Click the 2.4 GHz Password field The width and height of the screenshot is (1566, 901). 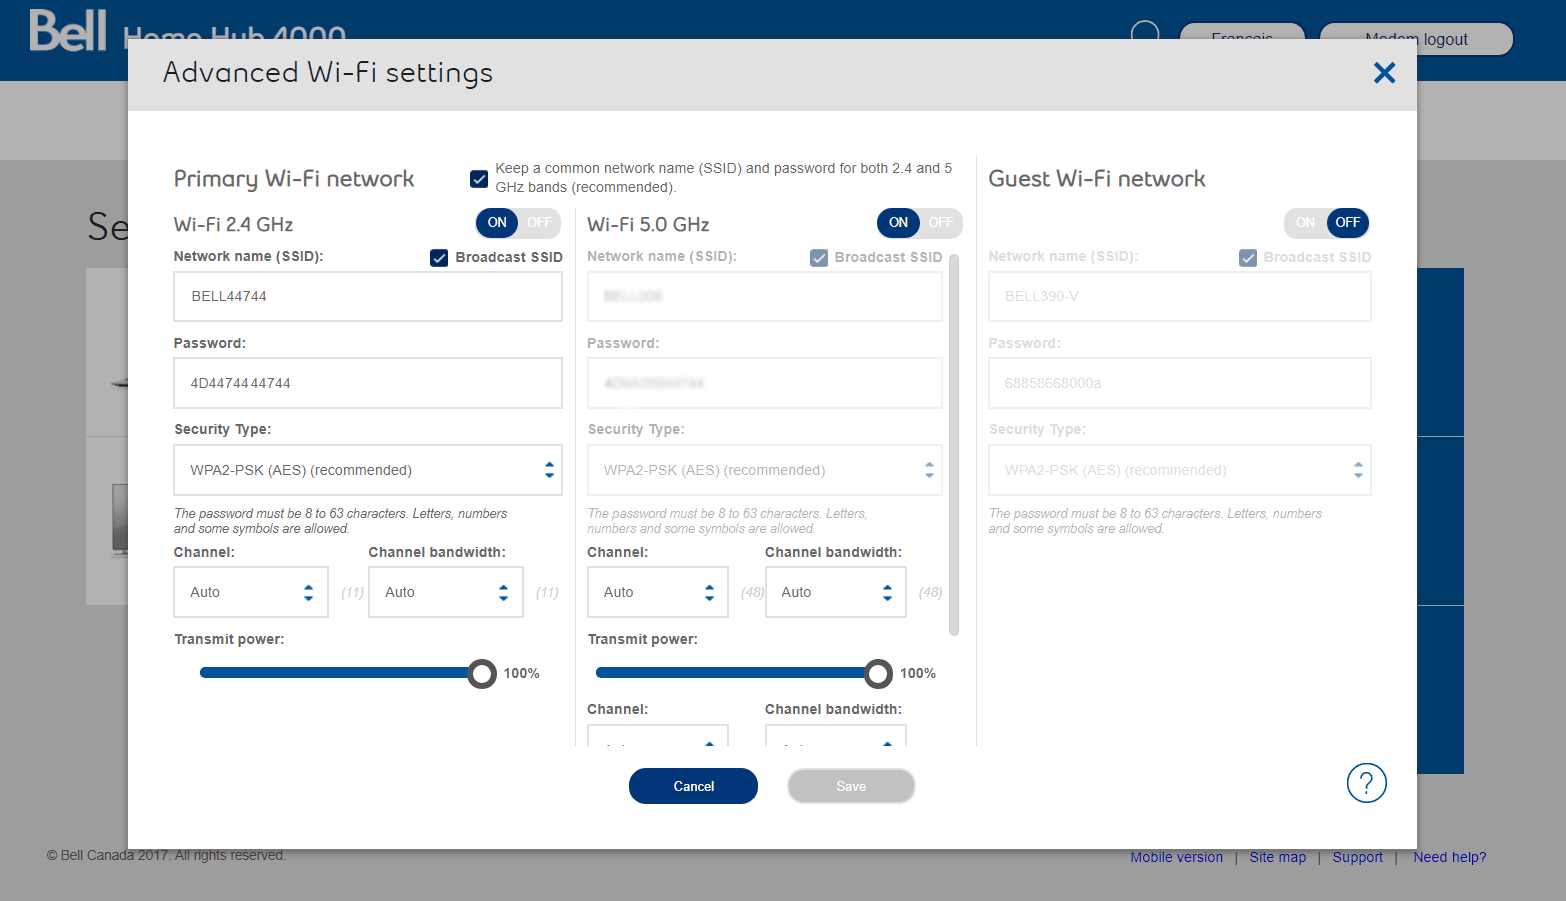(x=367, y=383)
